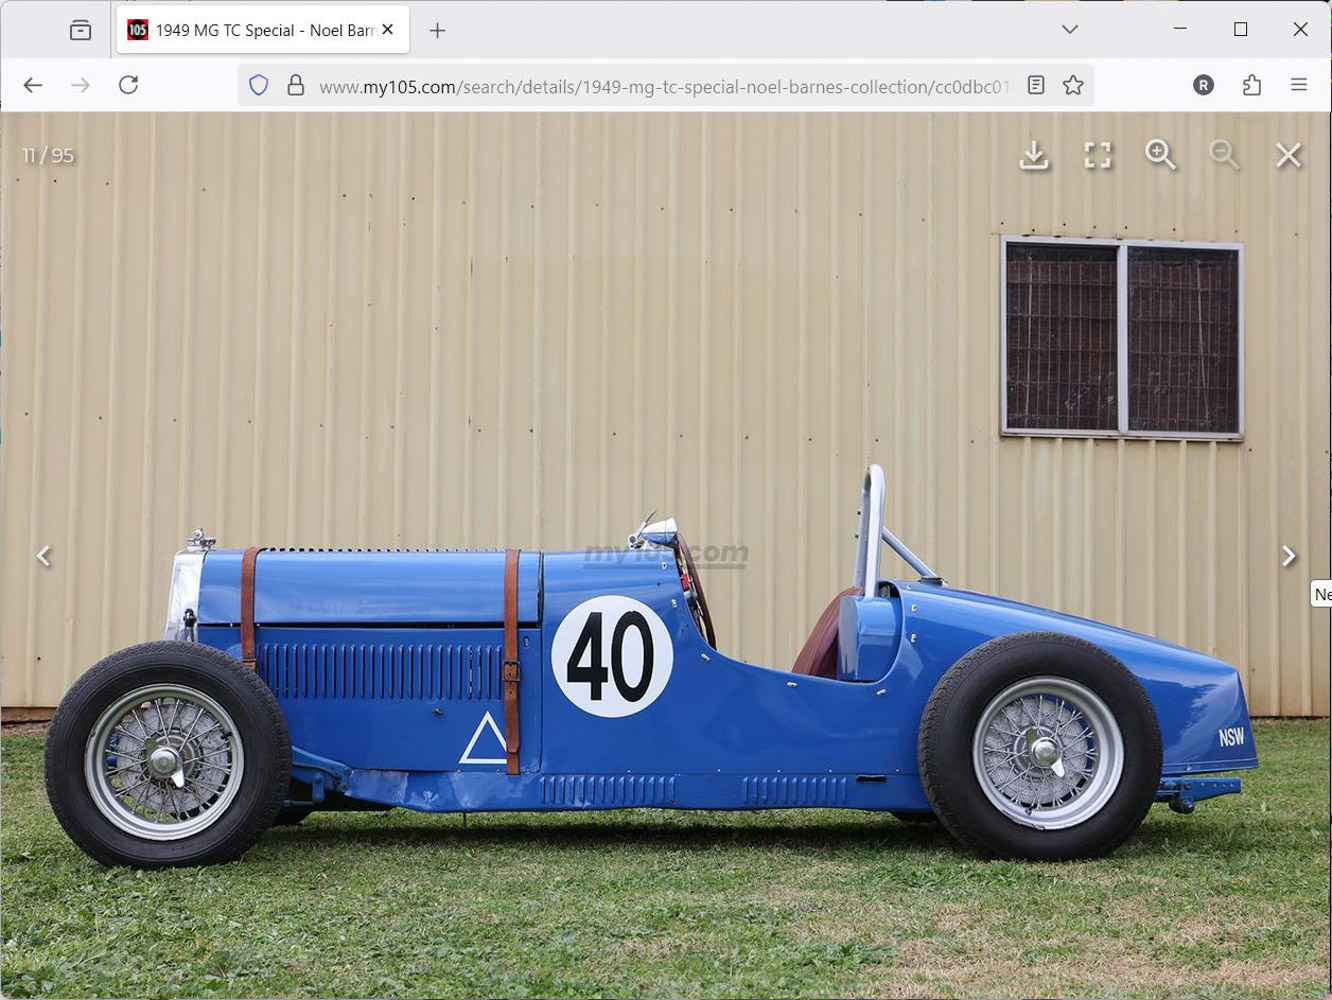The height and width of the screenshot is (1000, 1332).
Task: Open the account profile icon
Action: coord(1203,86)
